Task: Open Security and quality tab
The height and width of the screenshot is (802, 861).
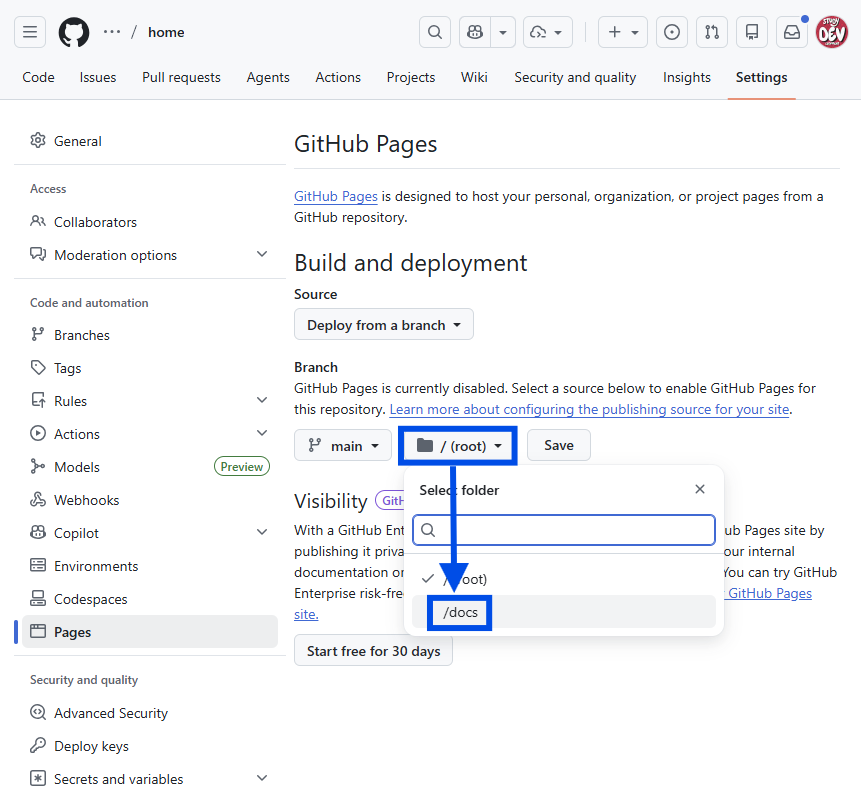Action: click(575, 77)
